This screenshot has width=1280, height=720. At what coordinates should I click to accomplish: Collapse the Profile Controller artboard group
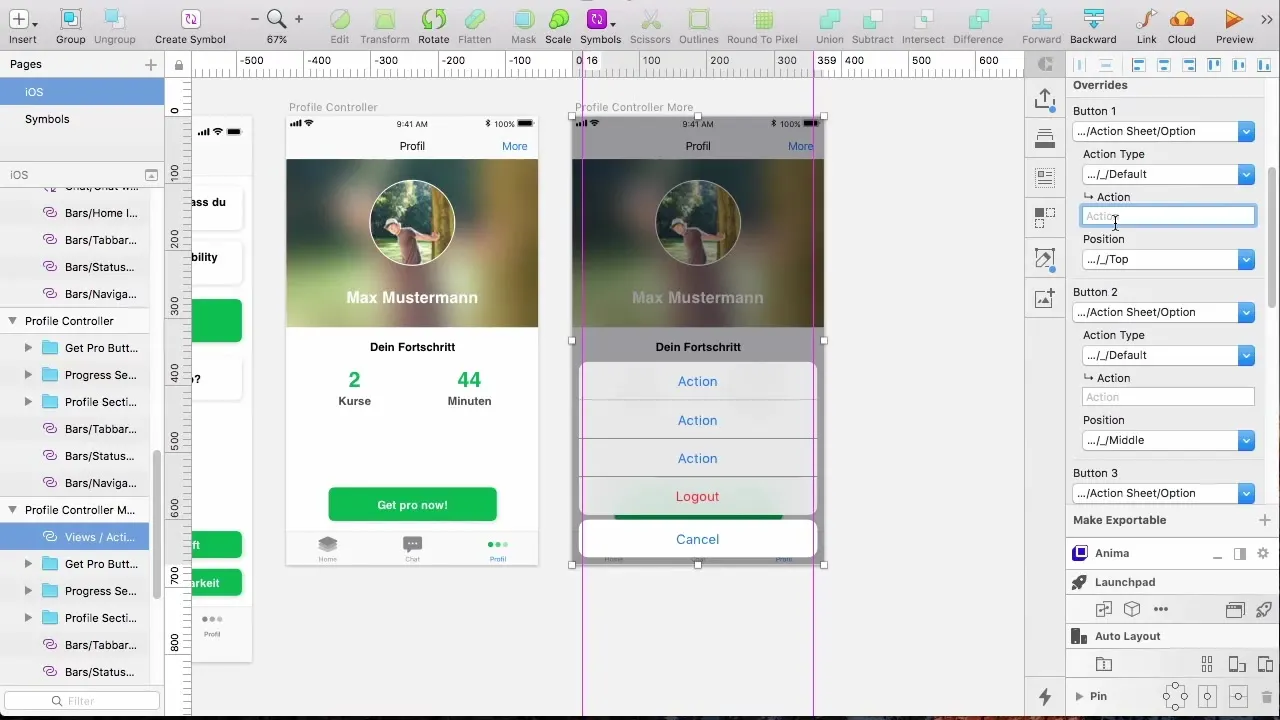tap(13, 321)
